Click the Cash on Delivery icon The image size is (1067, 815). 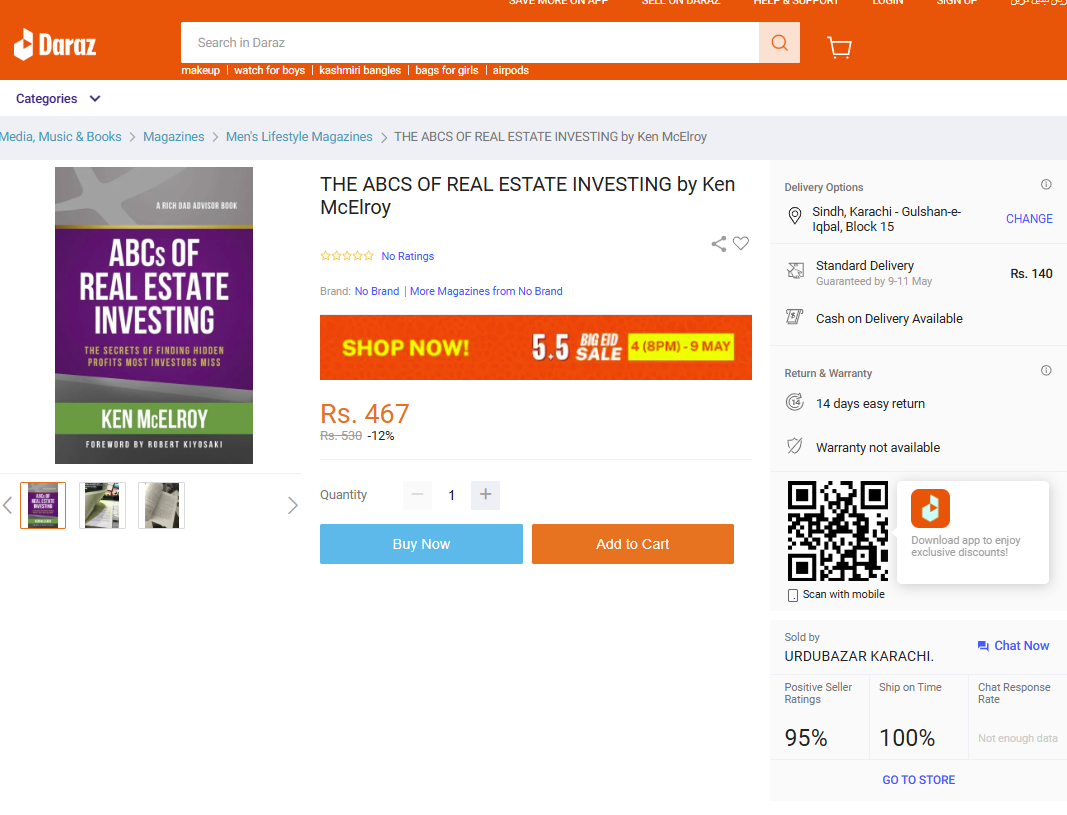[x=794, y=317]
